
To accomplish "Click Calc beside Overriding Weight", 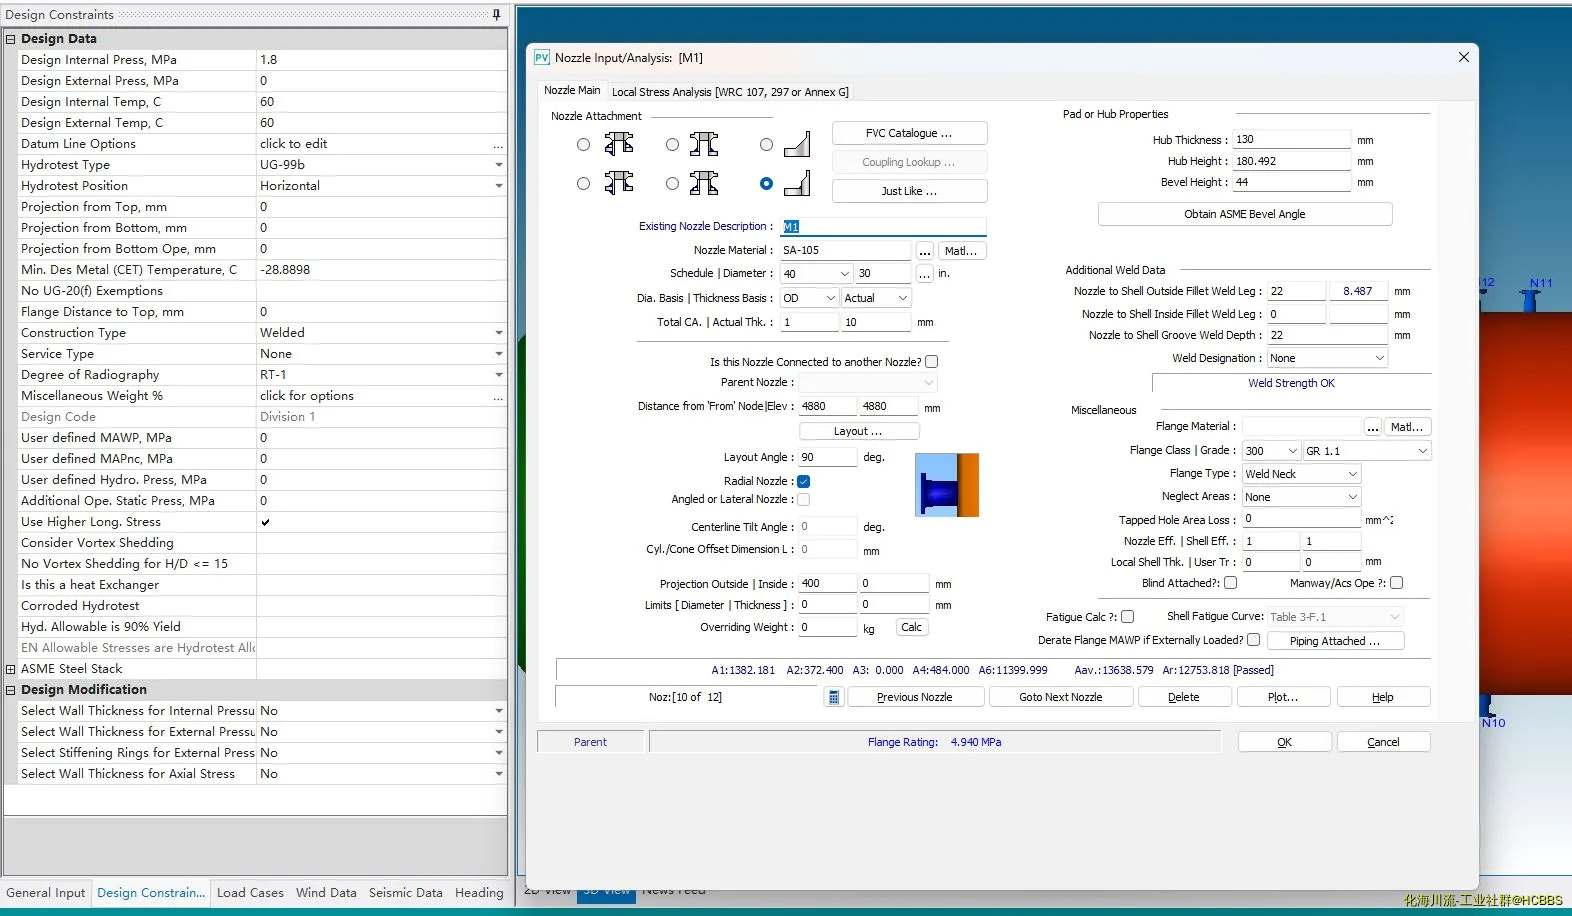I will pyautogui.click(x=911, y=627).
